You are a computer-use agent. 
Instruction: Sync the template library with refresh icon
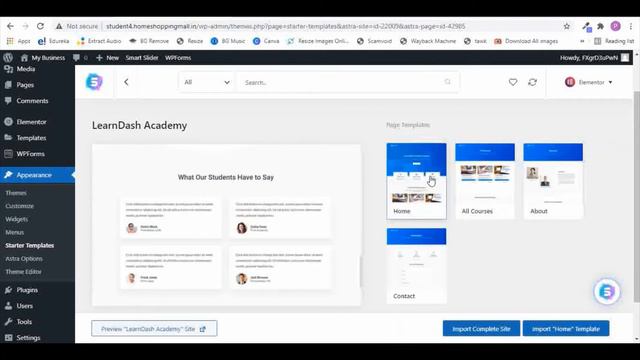(x=532, y=82)
